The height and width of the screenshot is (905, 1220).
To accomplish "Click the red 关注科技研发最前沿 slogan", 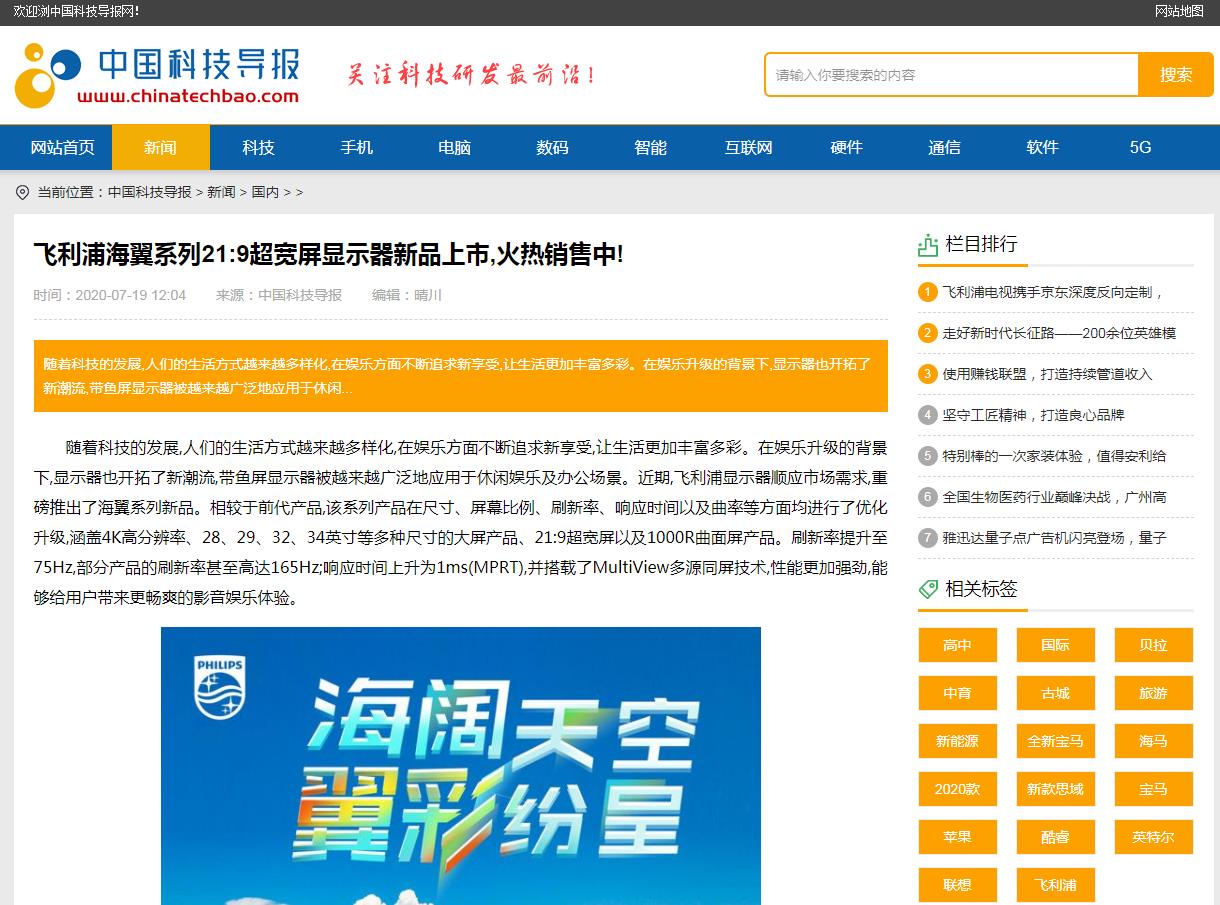I will (471, 75).
